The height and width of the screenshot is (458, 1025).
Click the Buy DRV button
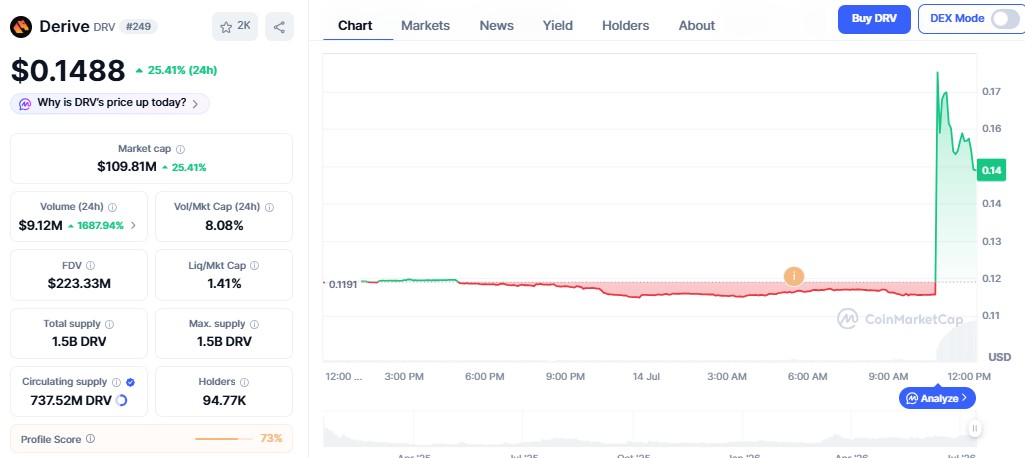coord(874,19)
